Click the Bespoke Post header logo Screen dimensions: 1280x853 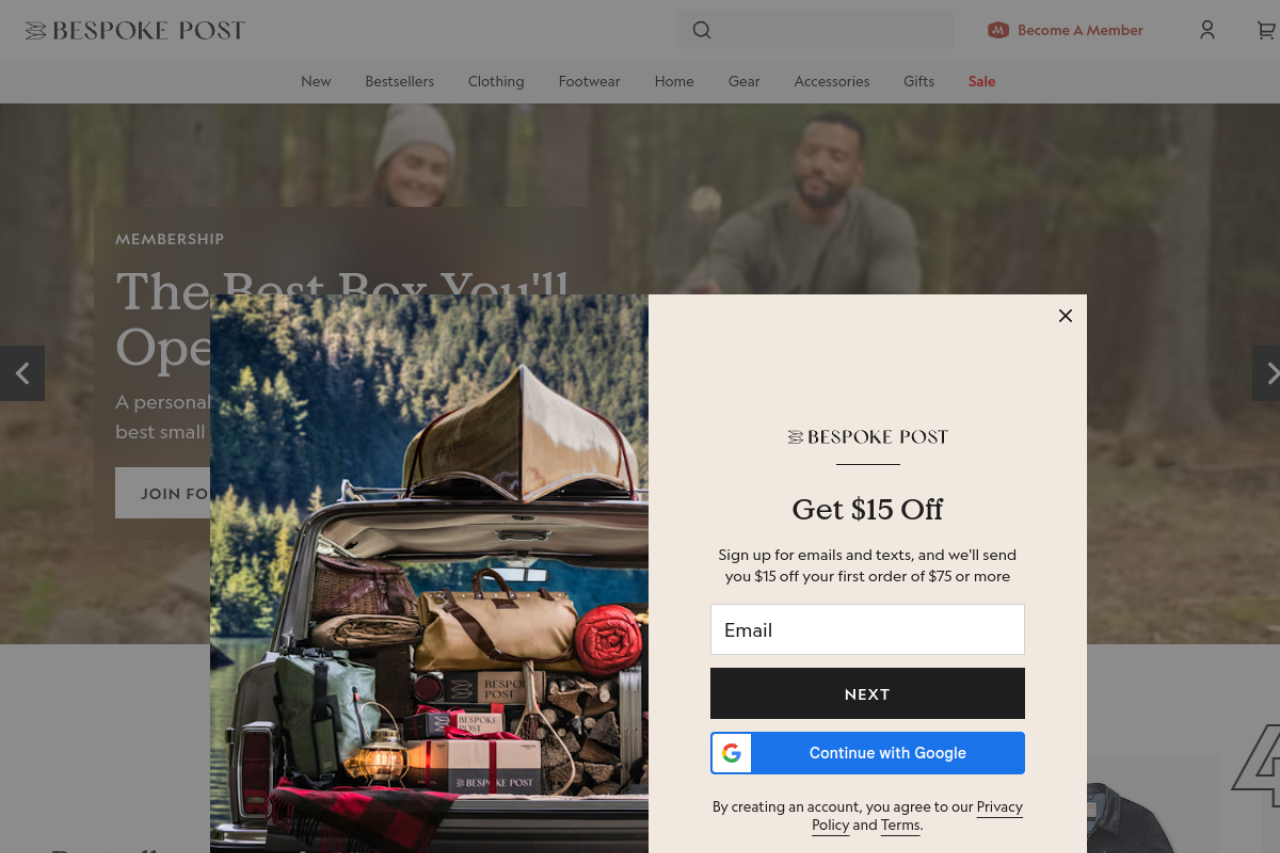coord(135,31)
